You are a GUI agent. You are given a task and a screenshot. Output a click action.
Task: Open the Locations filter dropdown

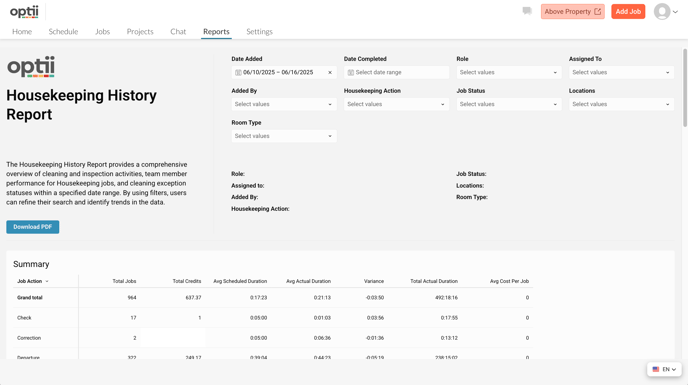point(621,104)
